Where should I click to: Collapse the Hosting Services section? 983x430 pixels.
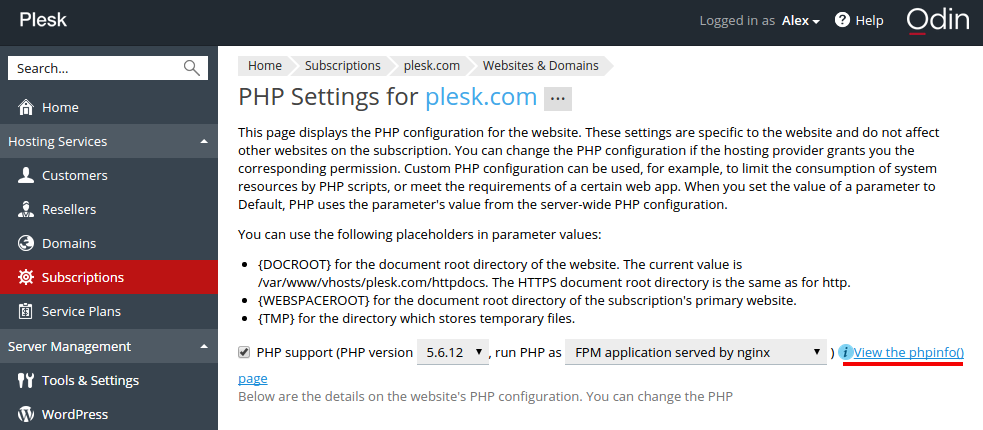point(203,142)
